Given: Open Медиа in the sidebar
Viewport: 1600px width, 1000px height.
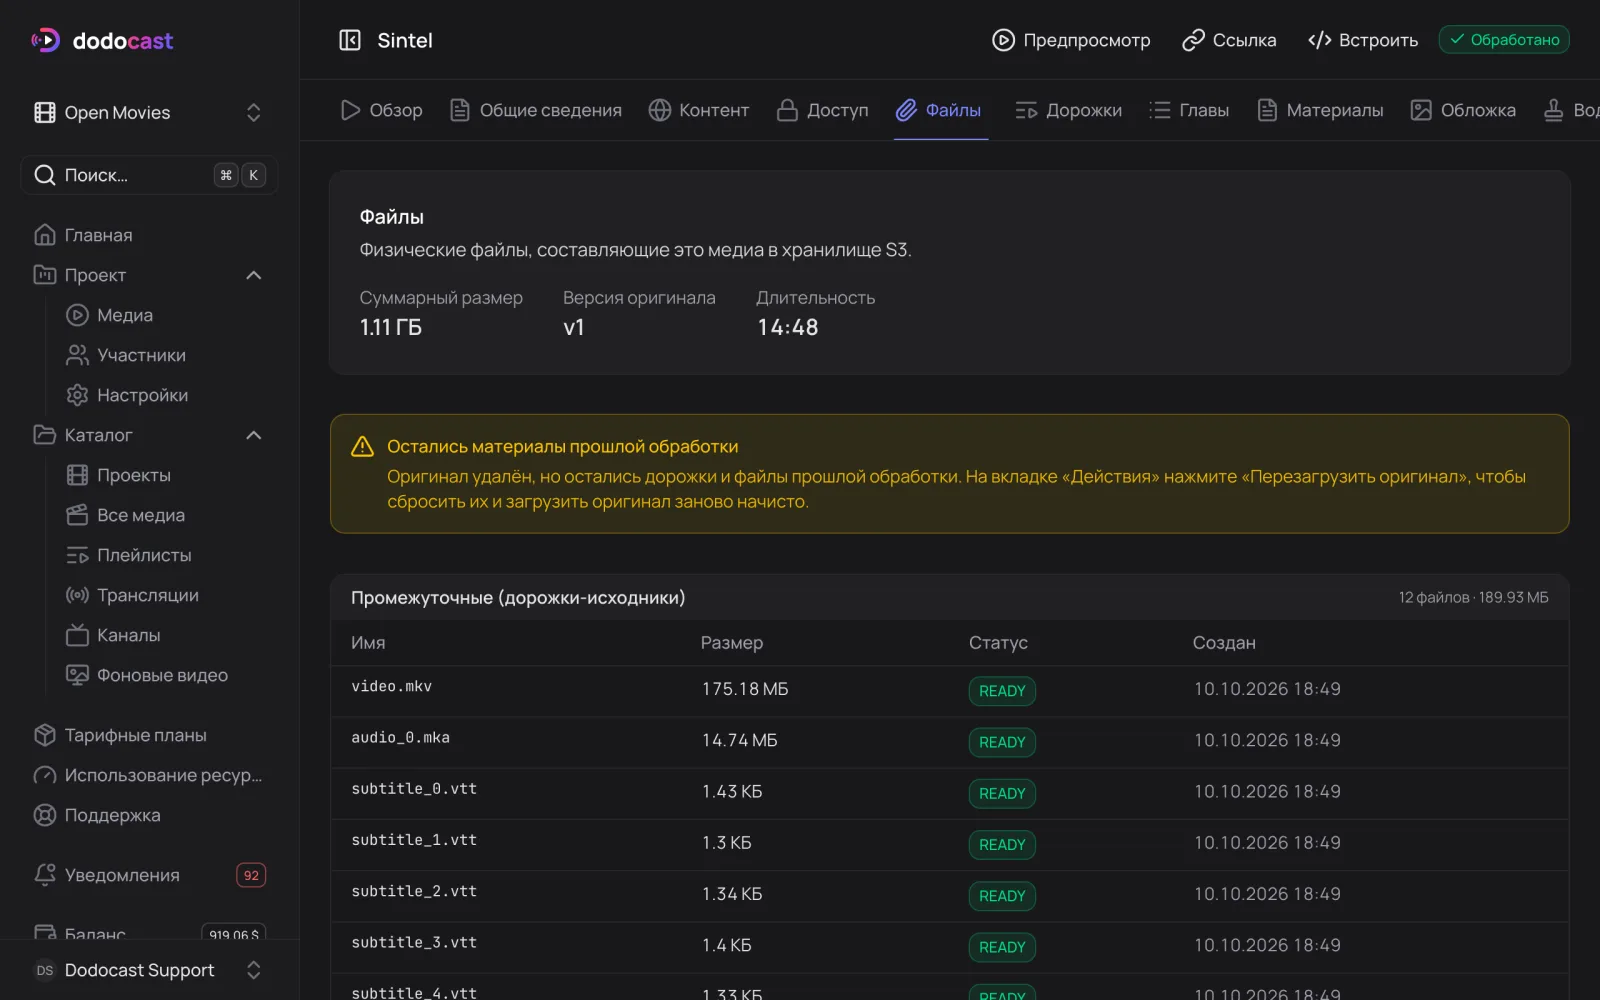Looking at the screenshot, I should (165, 315).
